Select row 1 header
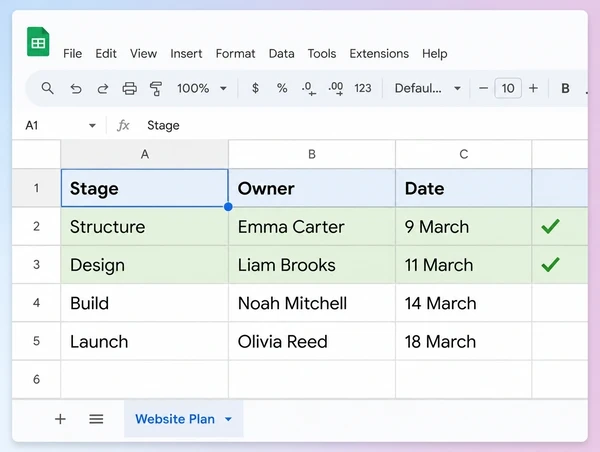600x452 pixels. click(x=36, y=188)
